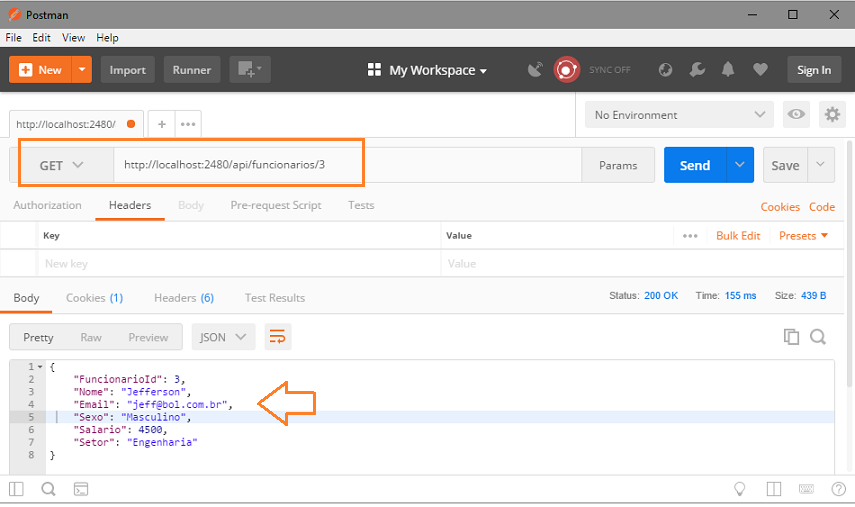Click the Bulk Edit link
This screenshot has width=855, height=507.
click(x=738, y=236)
